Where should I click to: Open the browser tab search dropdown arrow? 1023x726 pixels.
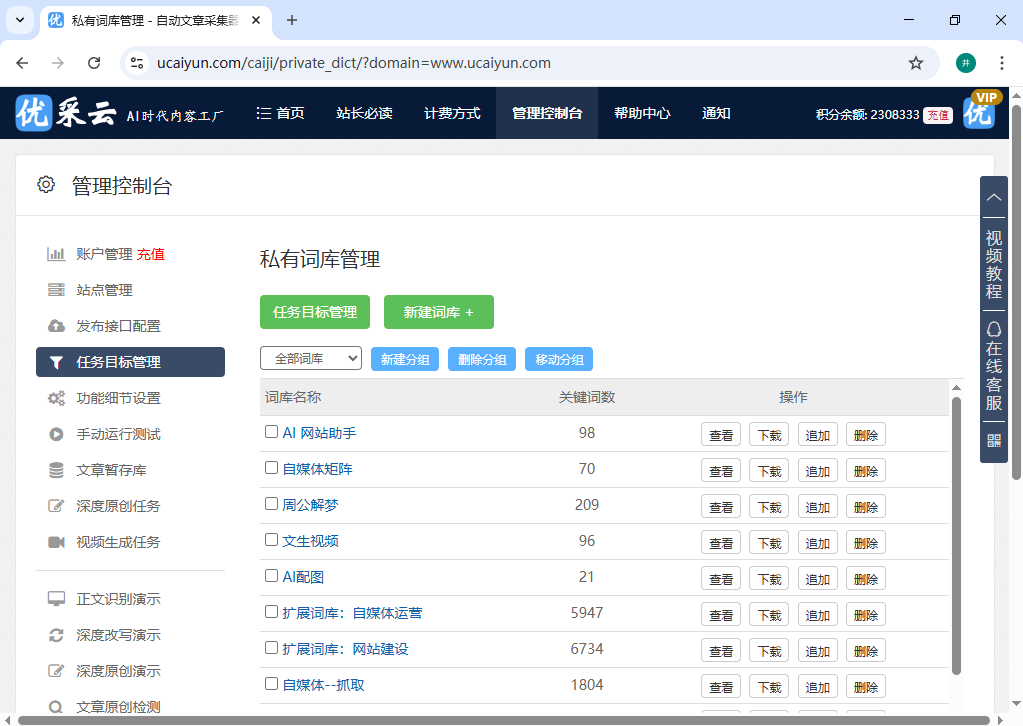coord(20,20)
